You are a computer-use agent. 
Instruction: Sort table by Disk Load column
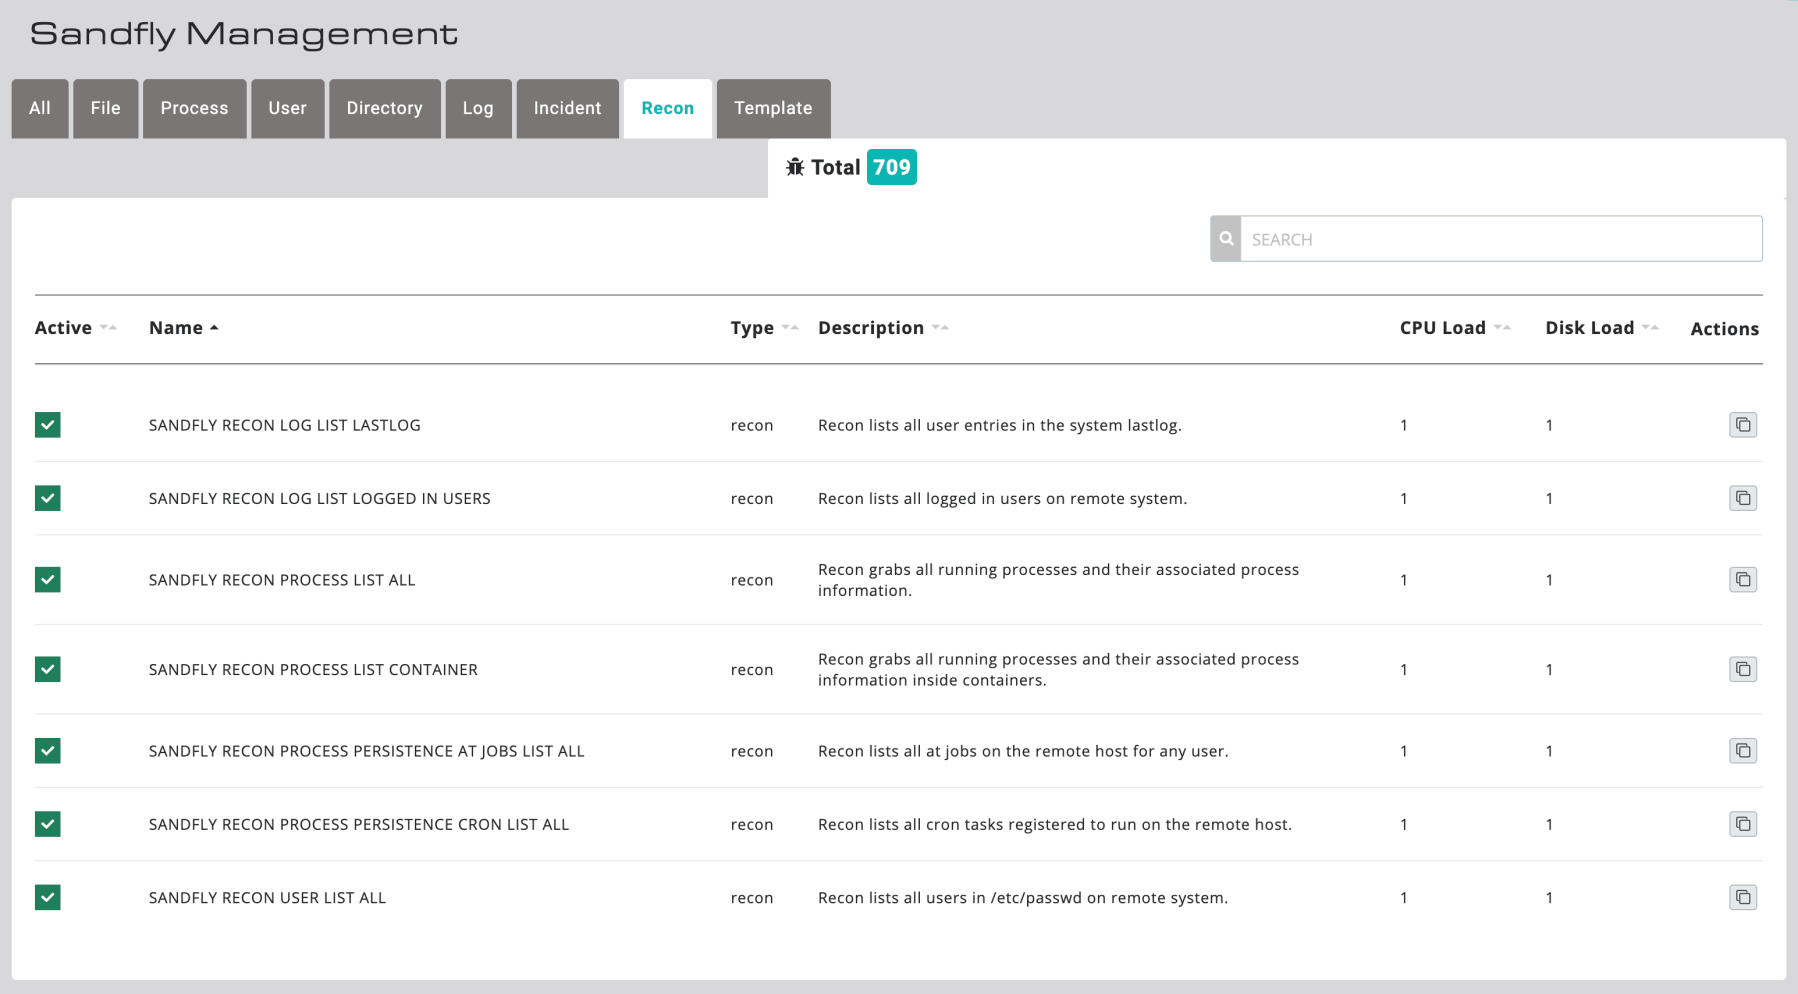pos(1602,328)
